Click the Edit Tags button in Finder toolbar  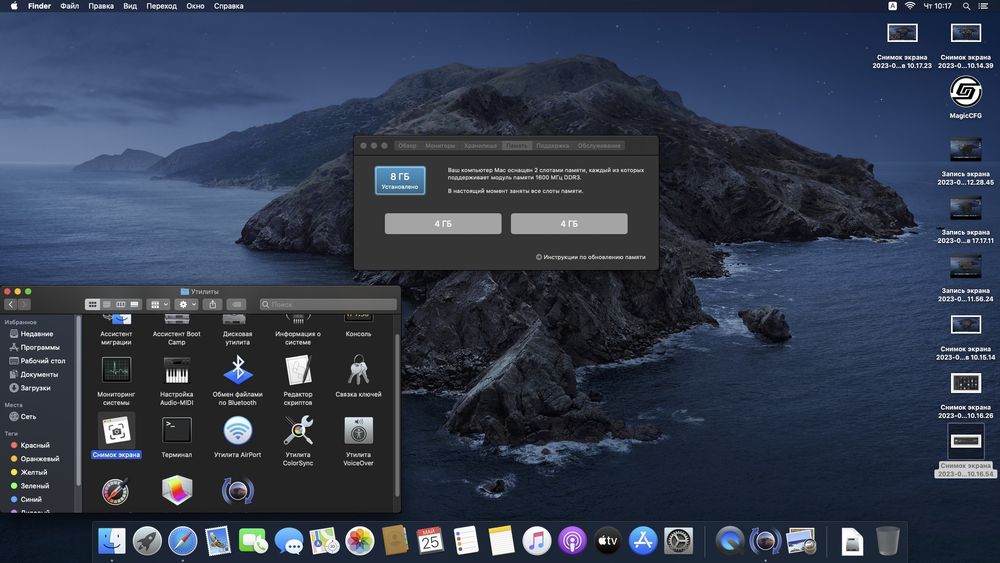(x=237, y=304)
